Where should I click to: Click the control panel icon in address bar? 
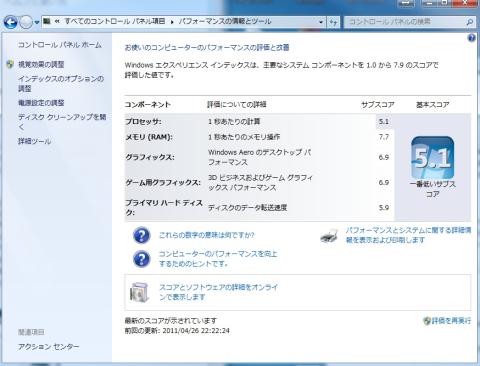(x=47, y=22)
